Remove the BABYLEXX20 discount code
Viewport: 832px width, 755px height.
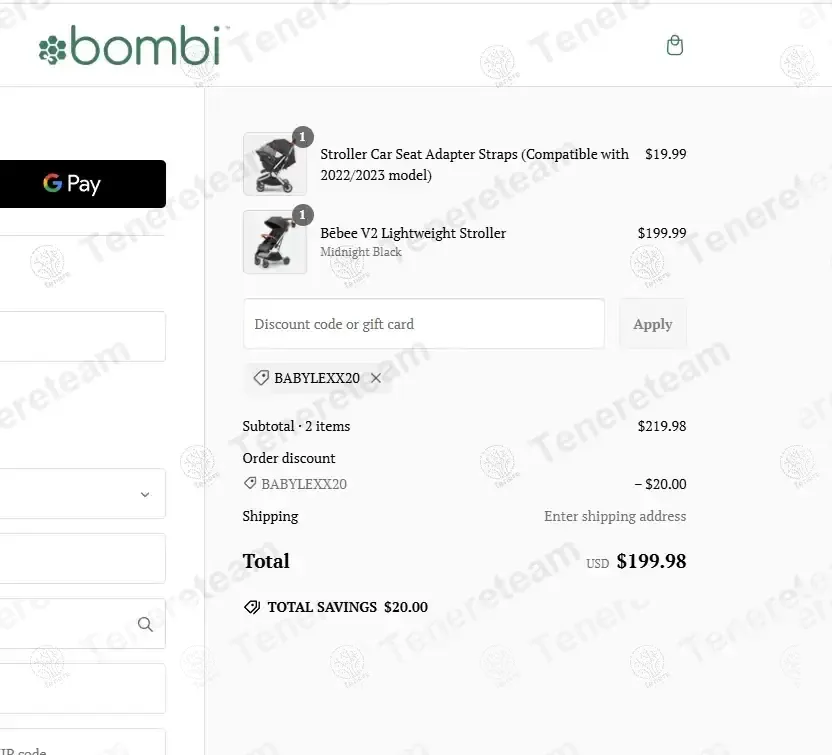pos(376,378)
